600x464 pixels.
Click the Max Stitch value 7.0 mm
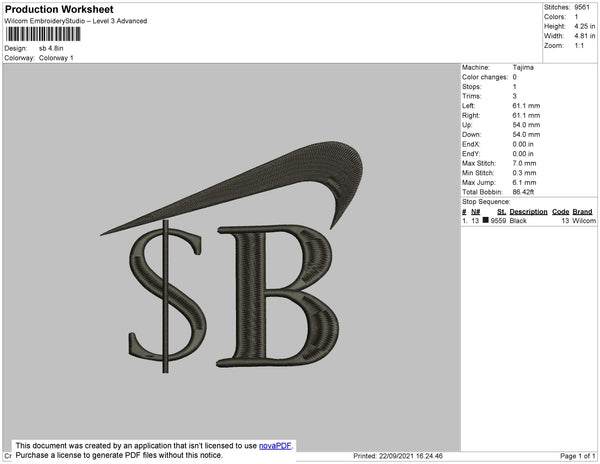pyautogui.click(x=524, y=163)
